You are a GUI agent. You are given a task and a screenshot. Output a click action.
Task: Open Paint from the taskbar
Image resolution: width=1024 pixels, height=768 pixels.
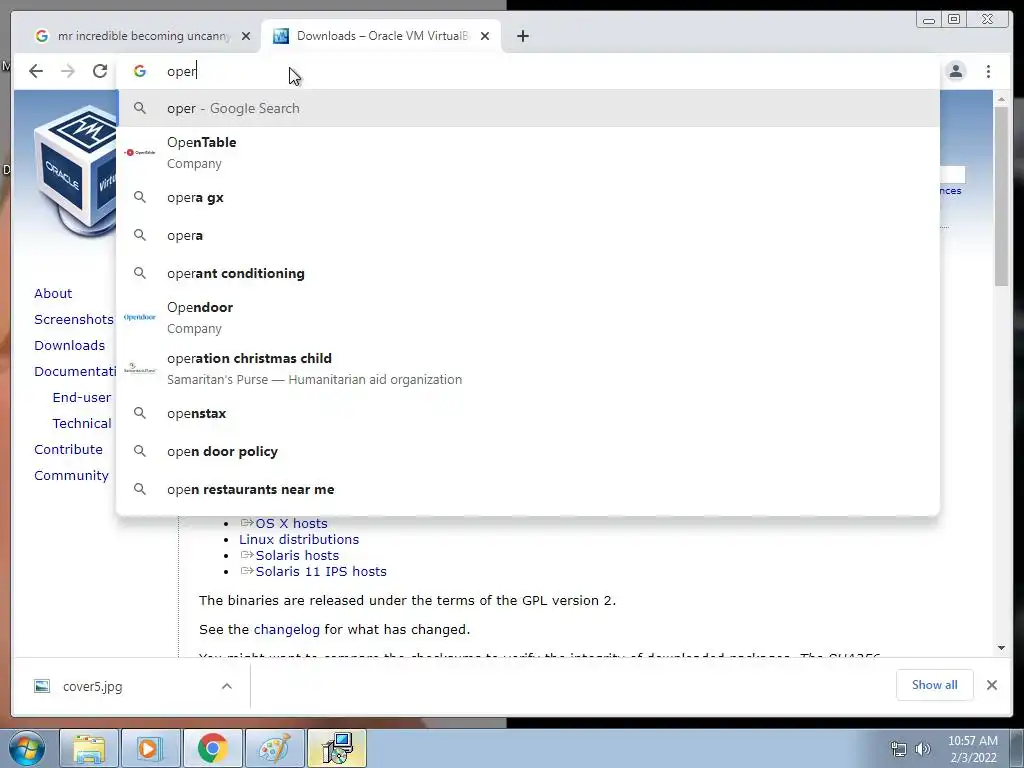coord(274,748)
